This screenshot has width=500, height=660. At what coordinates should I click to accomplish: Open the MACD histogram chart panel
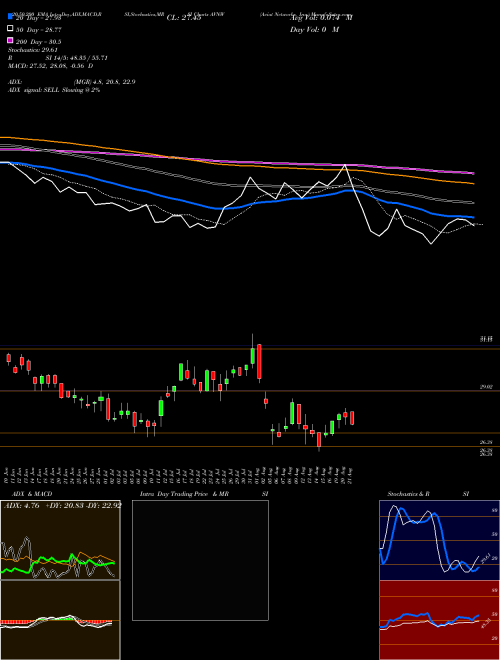point(60,620)
